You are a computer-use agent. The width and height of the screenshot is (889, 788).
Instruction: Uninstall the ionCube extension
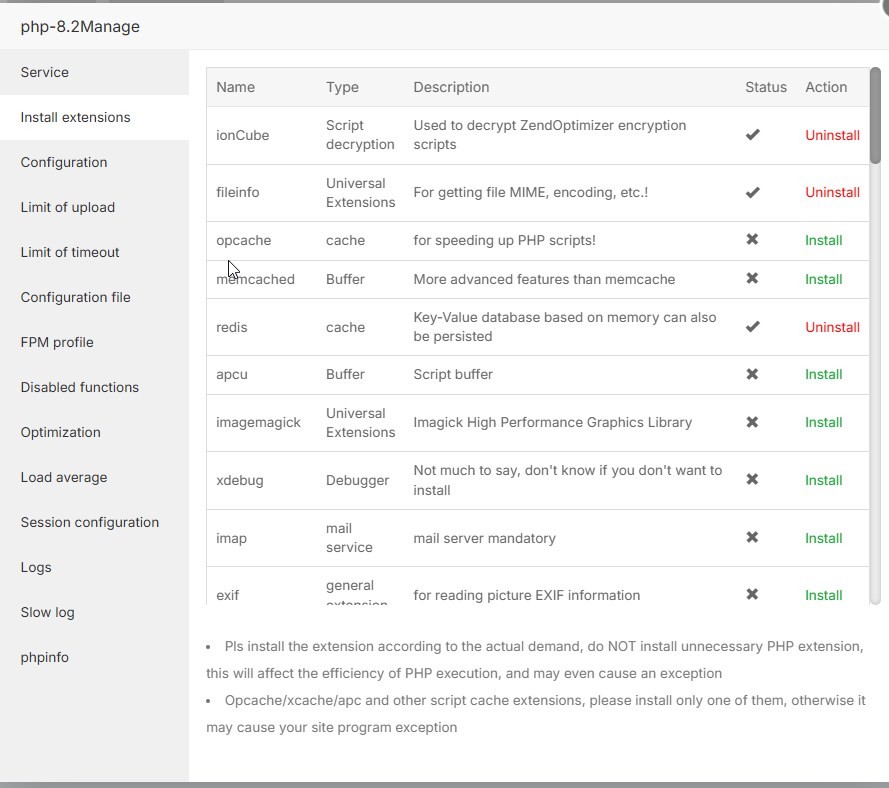pos(832,135)
